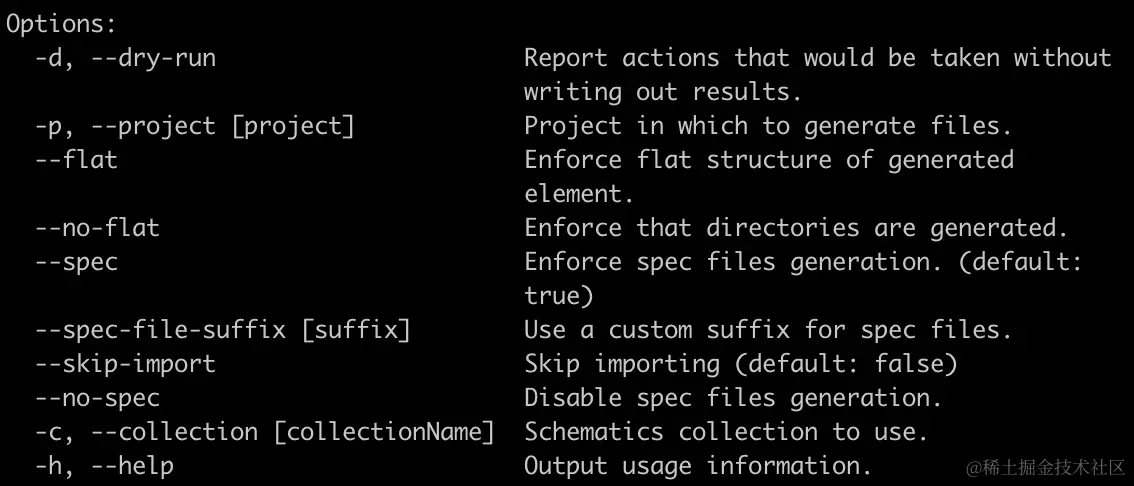Select the --skip-import option flag
1134x486 pixels.
pos(126,364)
